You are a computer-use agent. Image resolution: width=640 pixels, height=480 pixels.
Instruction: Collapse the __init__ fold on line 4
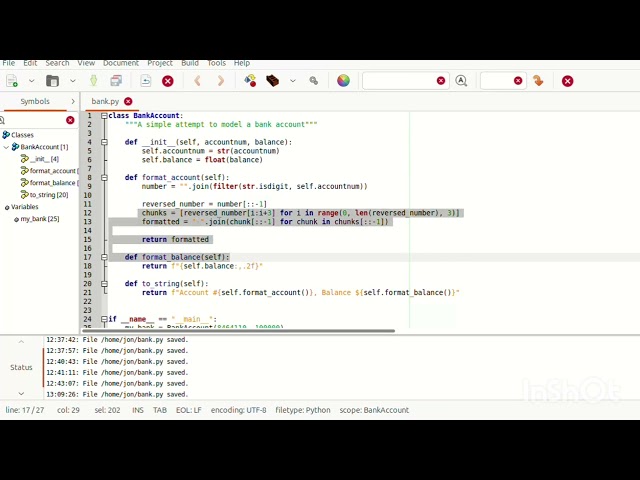pyautogui.click(x=104, y=142)
